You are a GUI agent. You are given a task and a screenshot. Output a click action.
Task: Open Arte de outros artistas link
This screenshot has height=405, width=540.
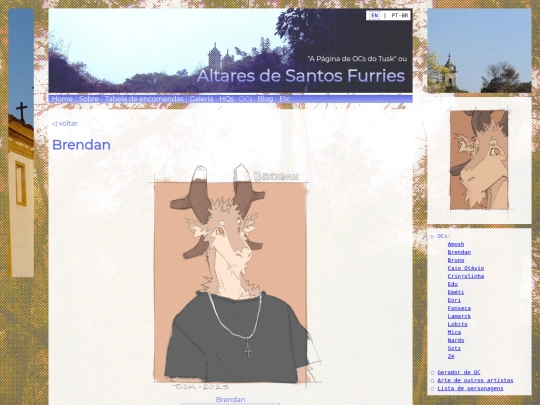(475, 380)
